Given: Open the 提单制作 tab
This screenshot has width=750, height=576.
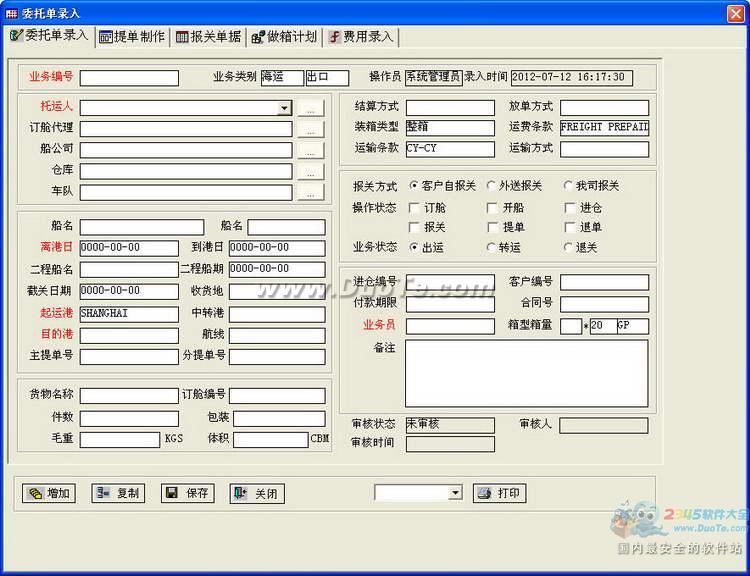Looking at the screenshot, I should pos(132,37).
